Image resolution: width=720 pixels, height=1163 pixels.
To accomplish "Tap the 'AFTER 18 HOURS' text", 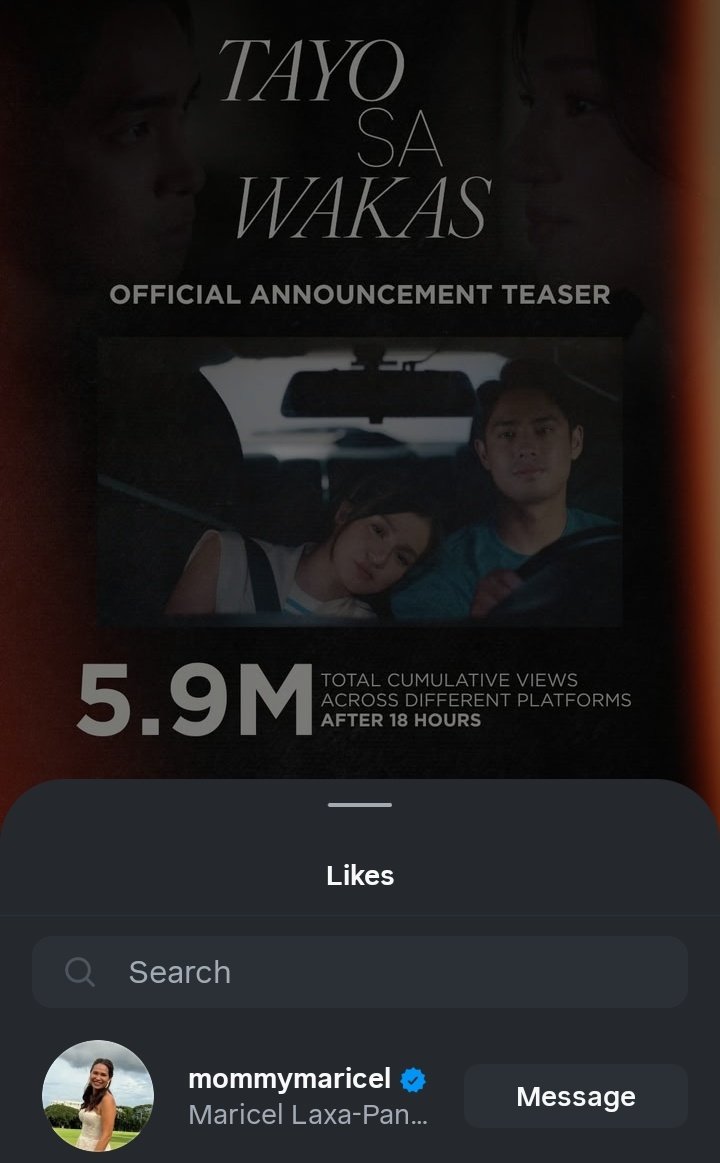I will click(400, 720).
